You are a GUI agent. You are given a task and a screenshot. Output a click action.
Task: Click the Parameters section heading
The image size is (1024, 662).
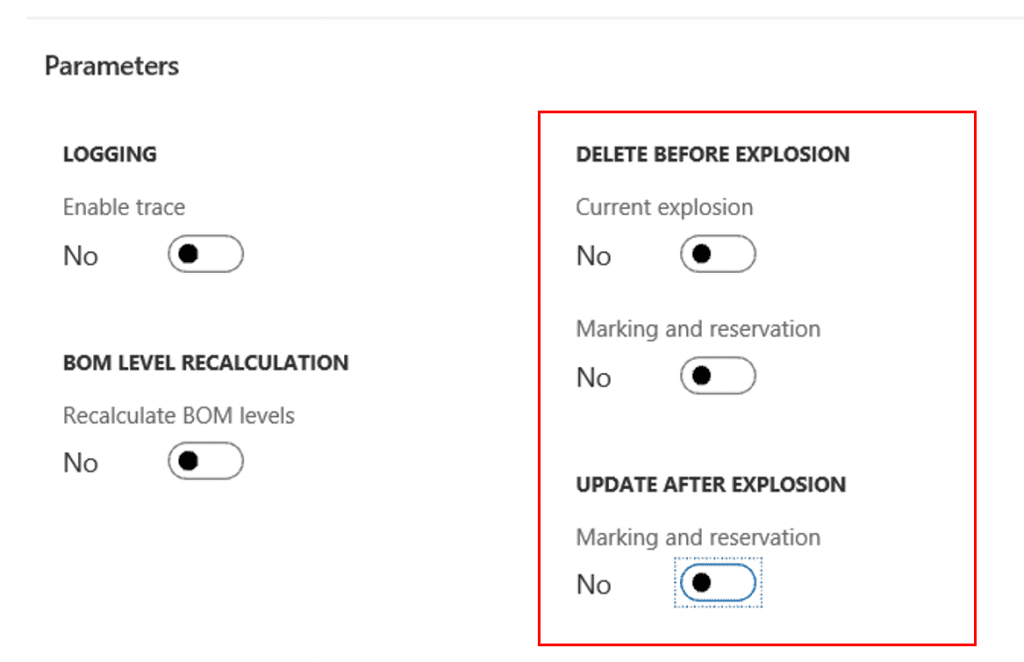[112, 66]
